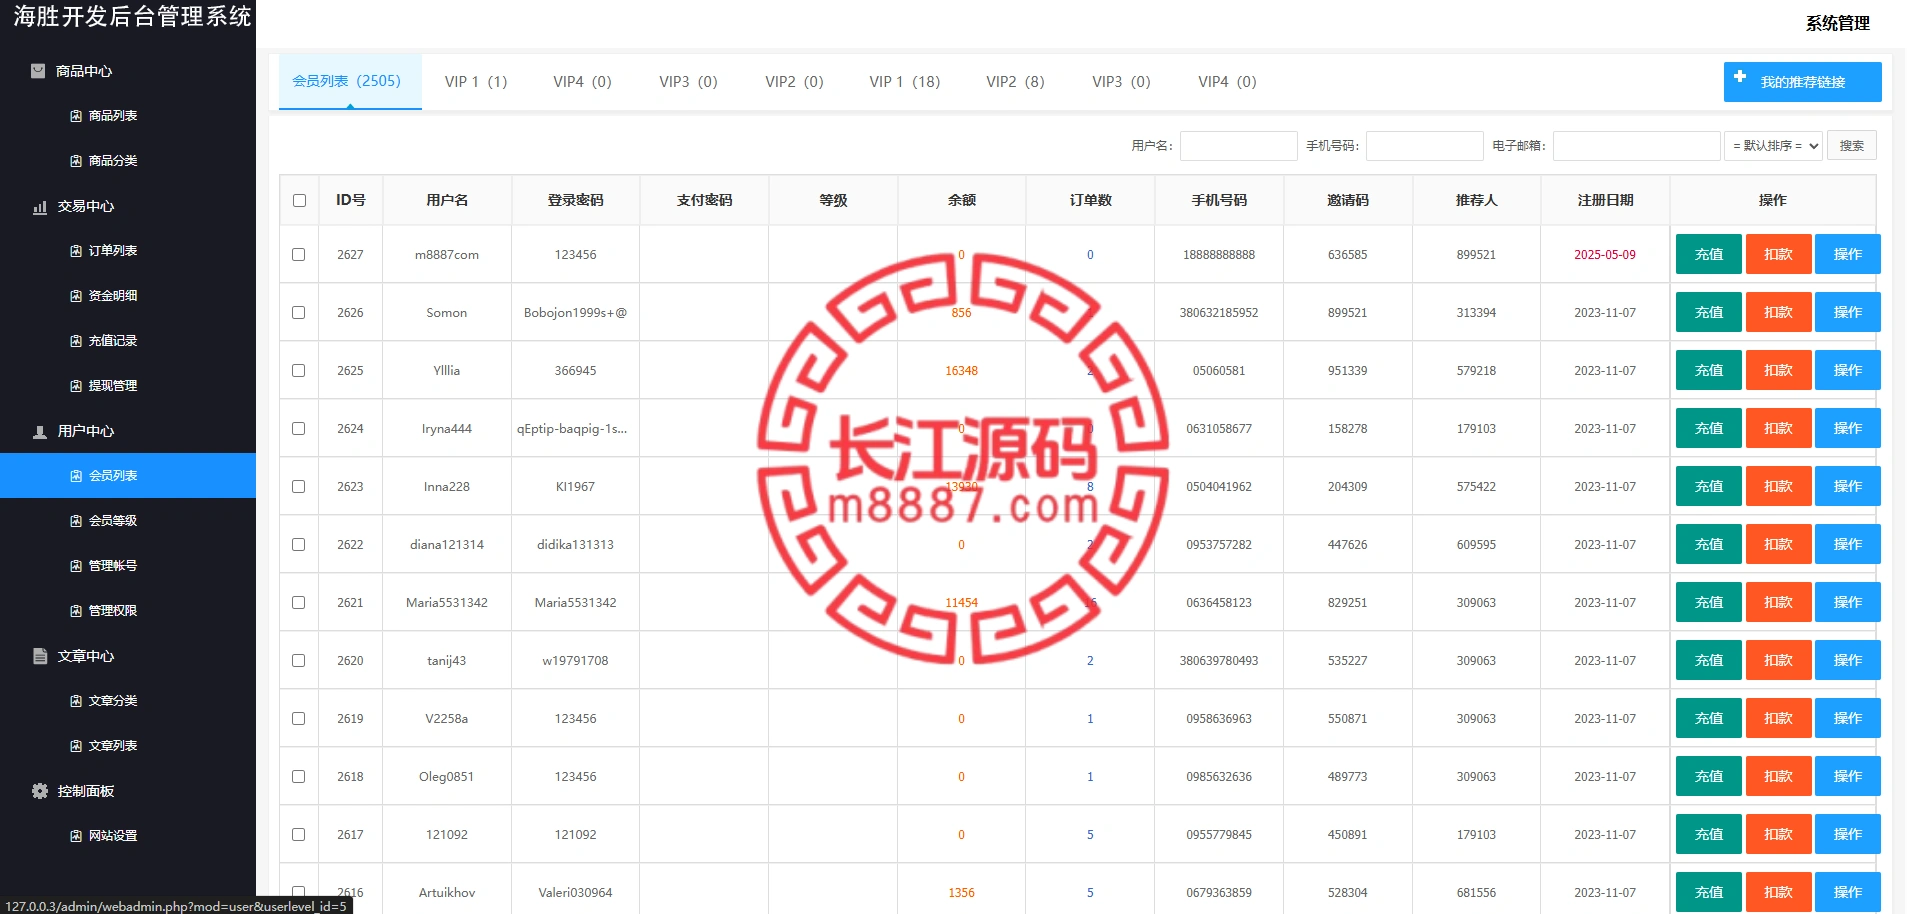Click the icon beside 管理帐号
1907x914 pixels.
coord(76,566)
